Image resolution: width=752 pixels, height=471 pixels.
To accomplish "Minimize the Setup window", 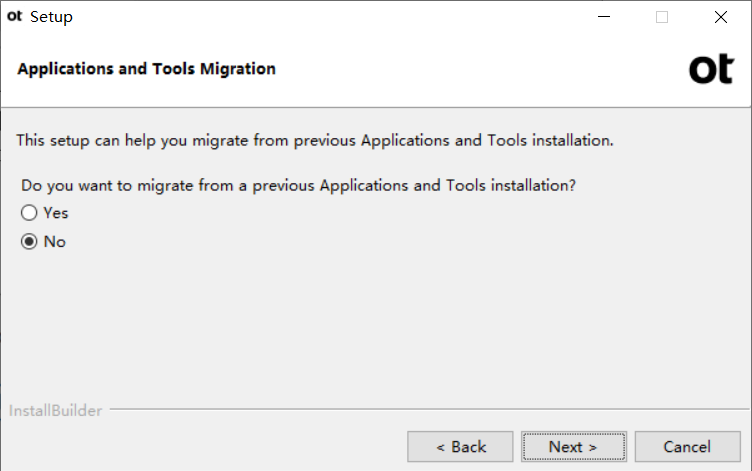I will point(604,17).
